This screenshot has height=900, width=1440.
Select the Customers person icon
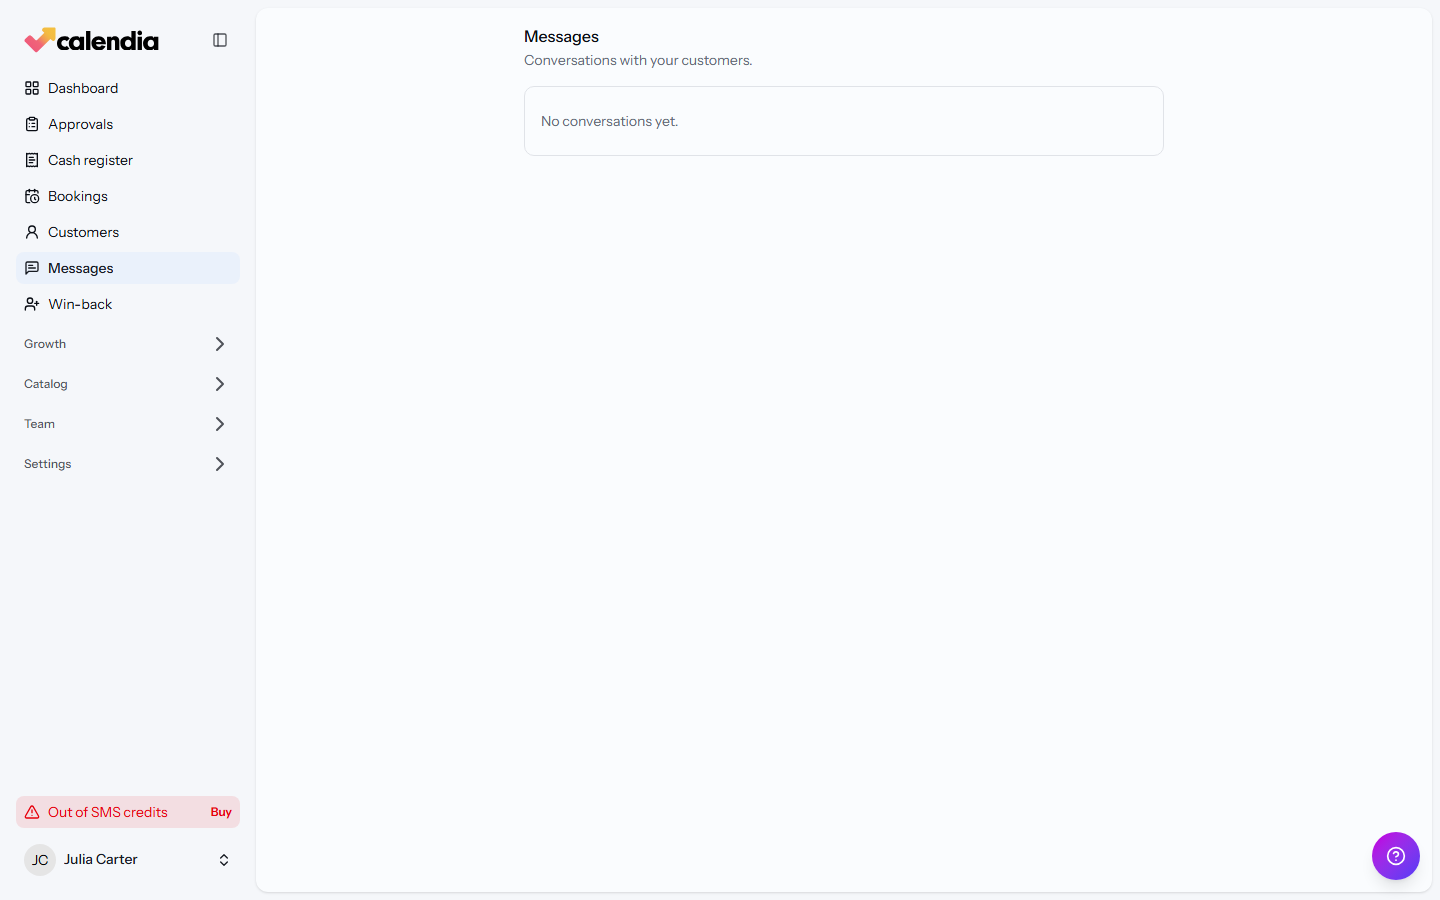click(x=32, y=232)
